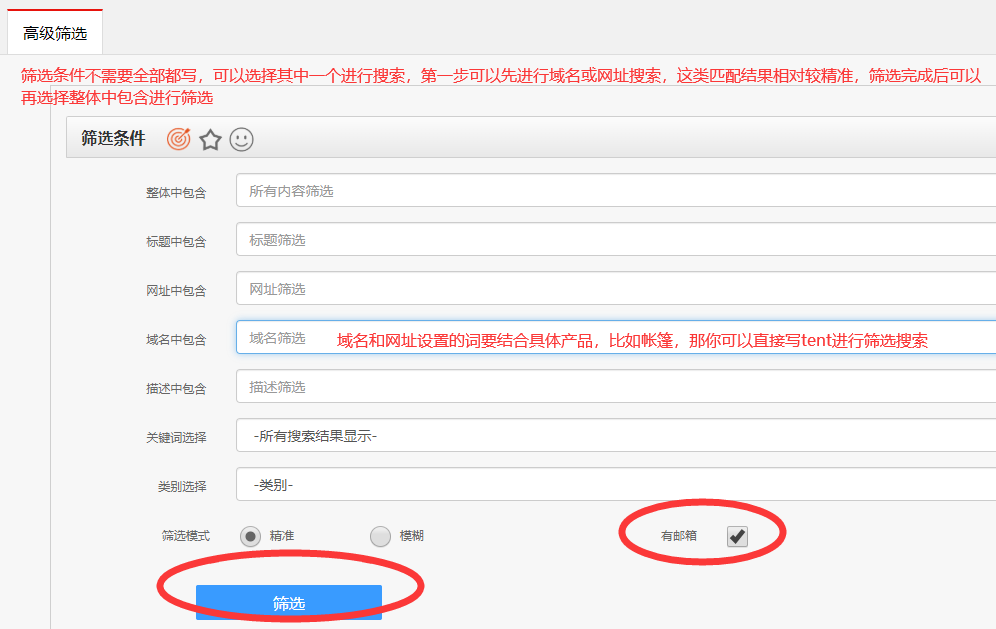Click the 网址筛选 input field
The height and width of the screenshot is (629, 996).
[x=615, y=289]
